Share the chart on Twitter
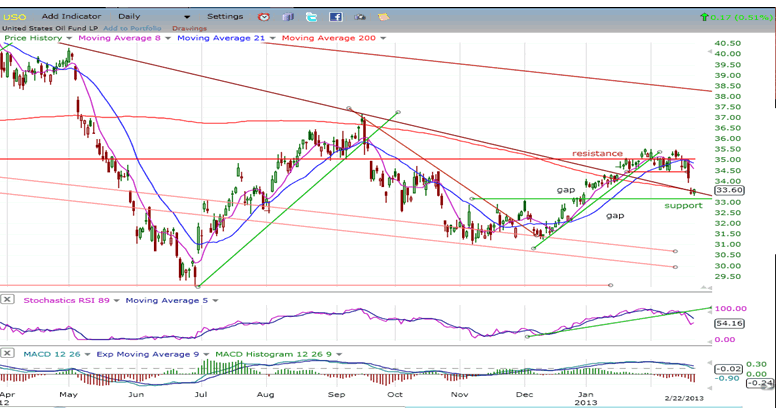The width and height of the screenshot is (777, 420). 312,17
